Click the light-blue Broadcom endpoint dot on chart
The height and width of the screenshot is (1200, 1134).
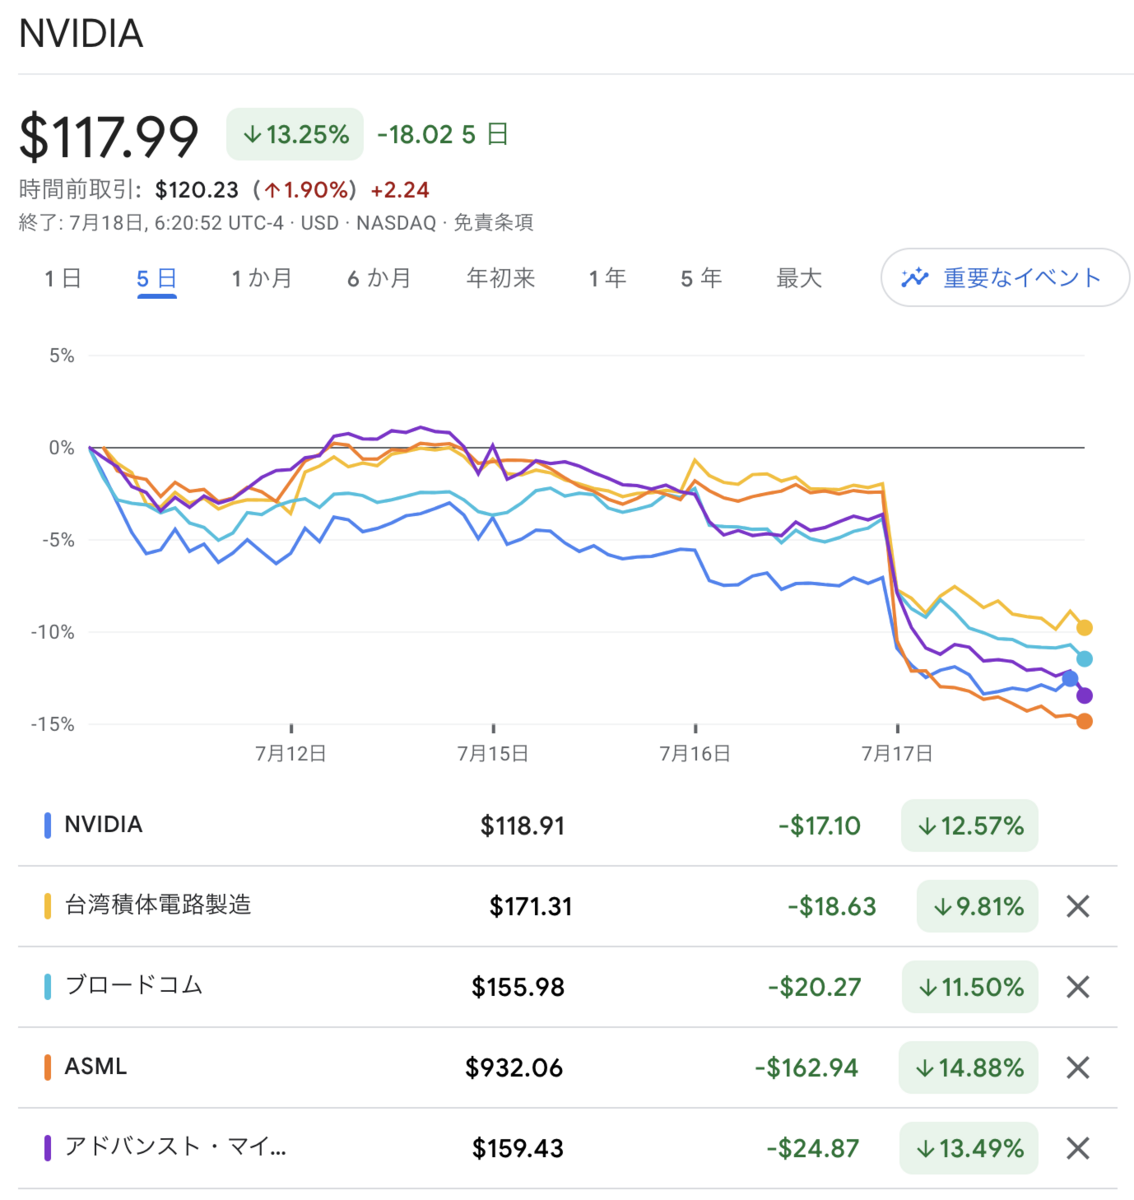coord(1084,659)
